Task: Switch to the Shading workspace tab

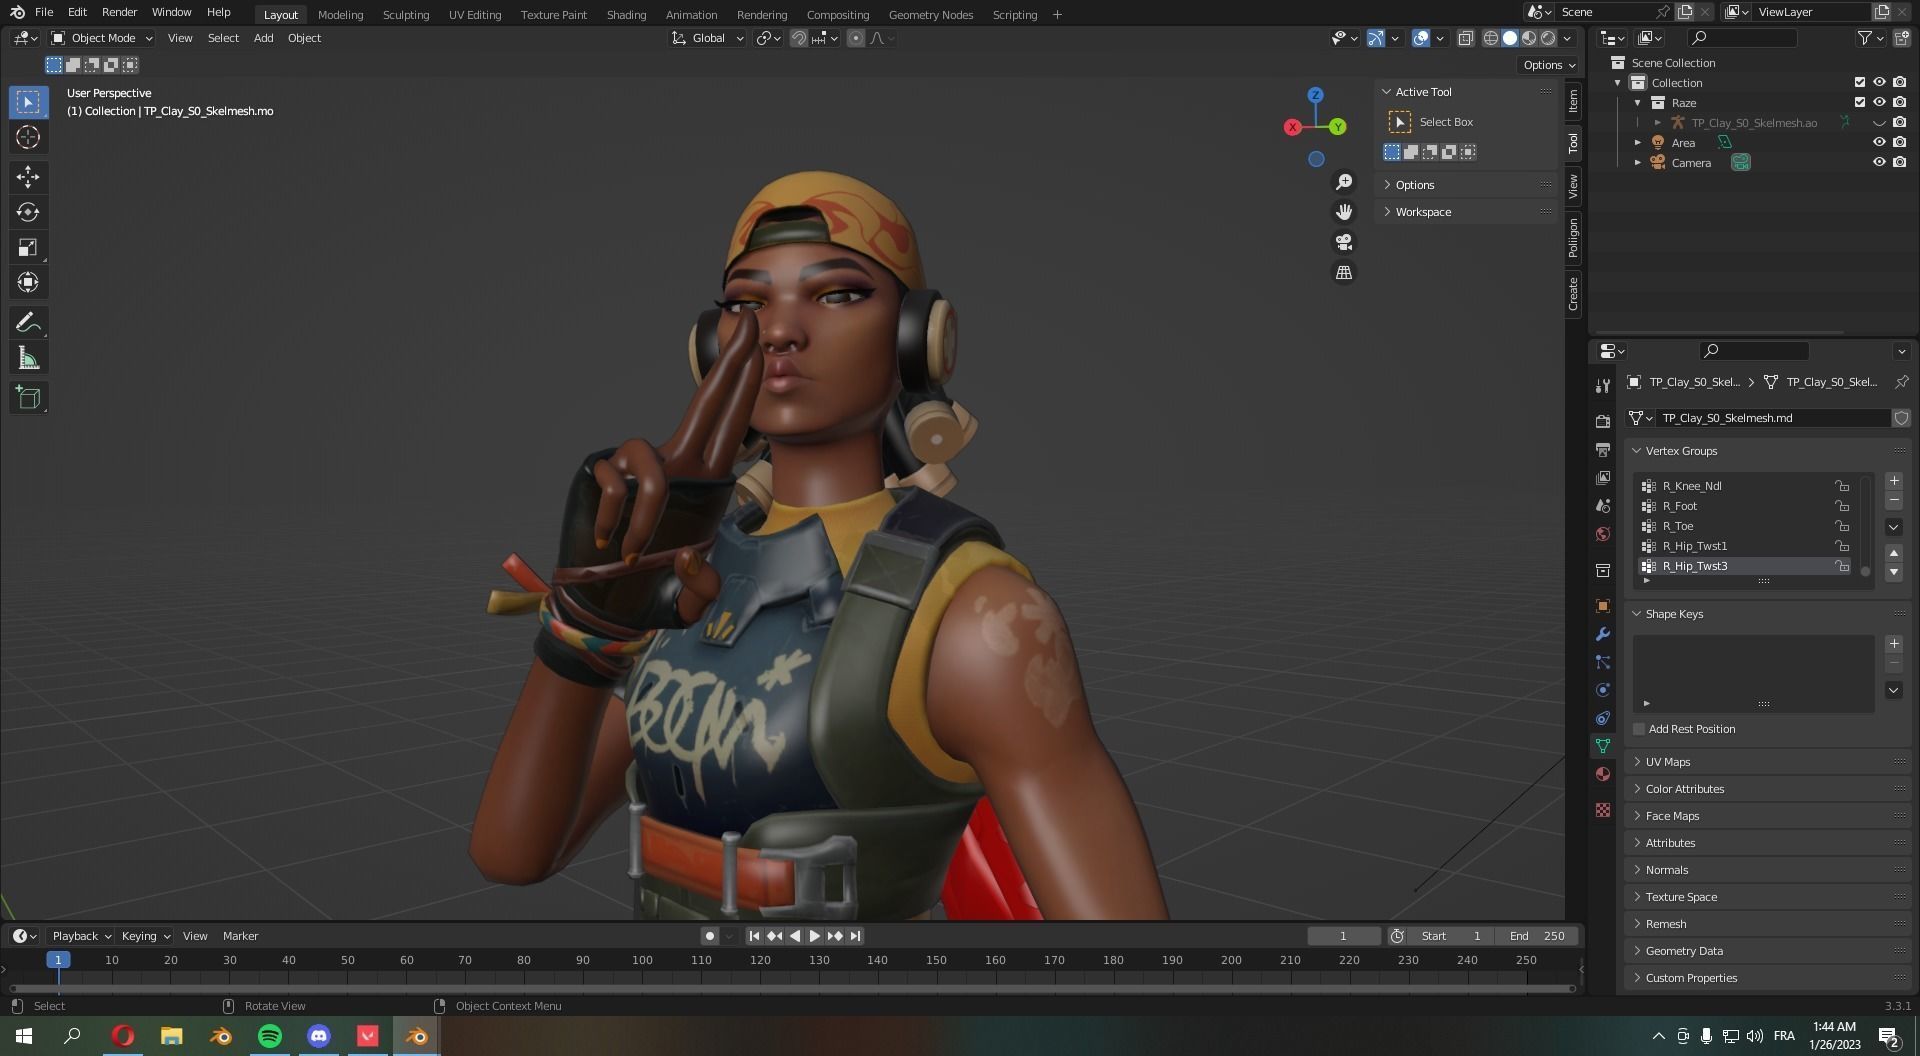Action: coord(626,14)
